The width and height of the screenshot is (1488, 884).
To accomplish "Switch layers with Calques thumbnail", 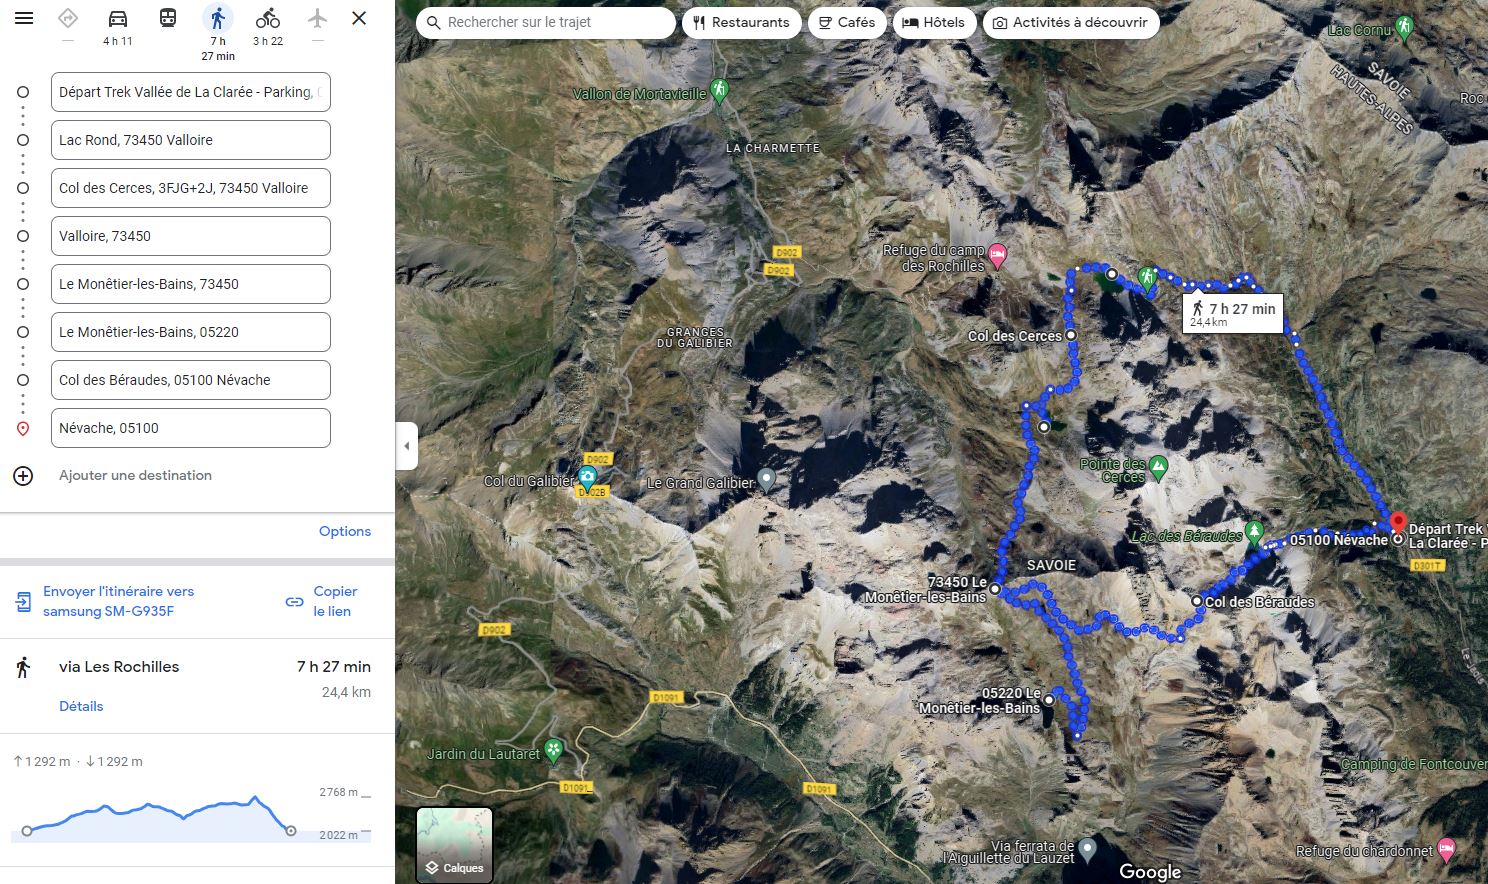I will [454, 845].
